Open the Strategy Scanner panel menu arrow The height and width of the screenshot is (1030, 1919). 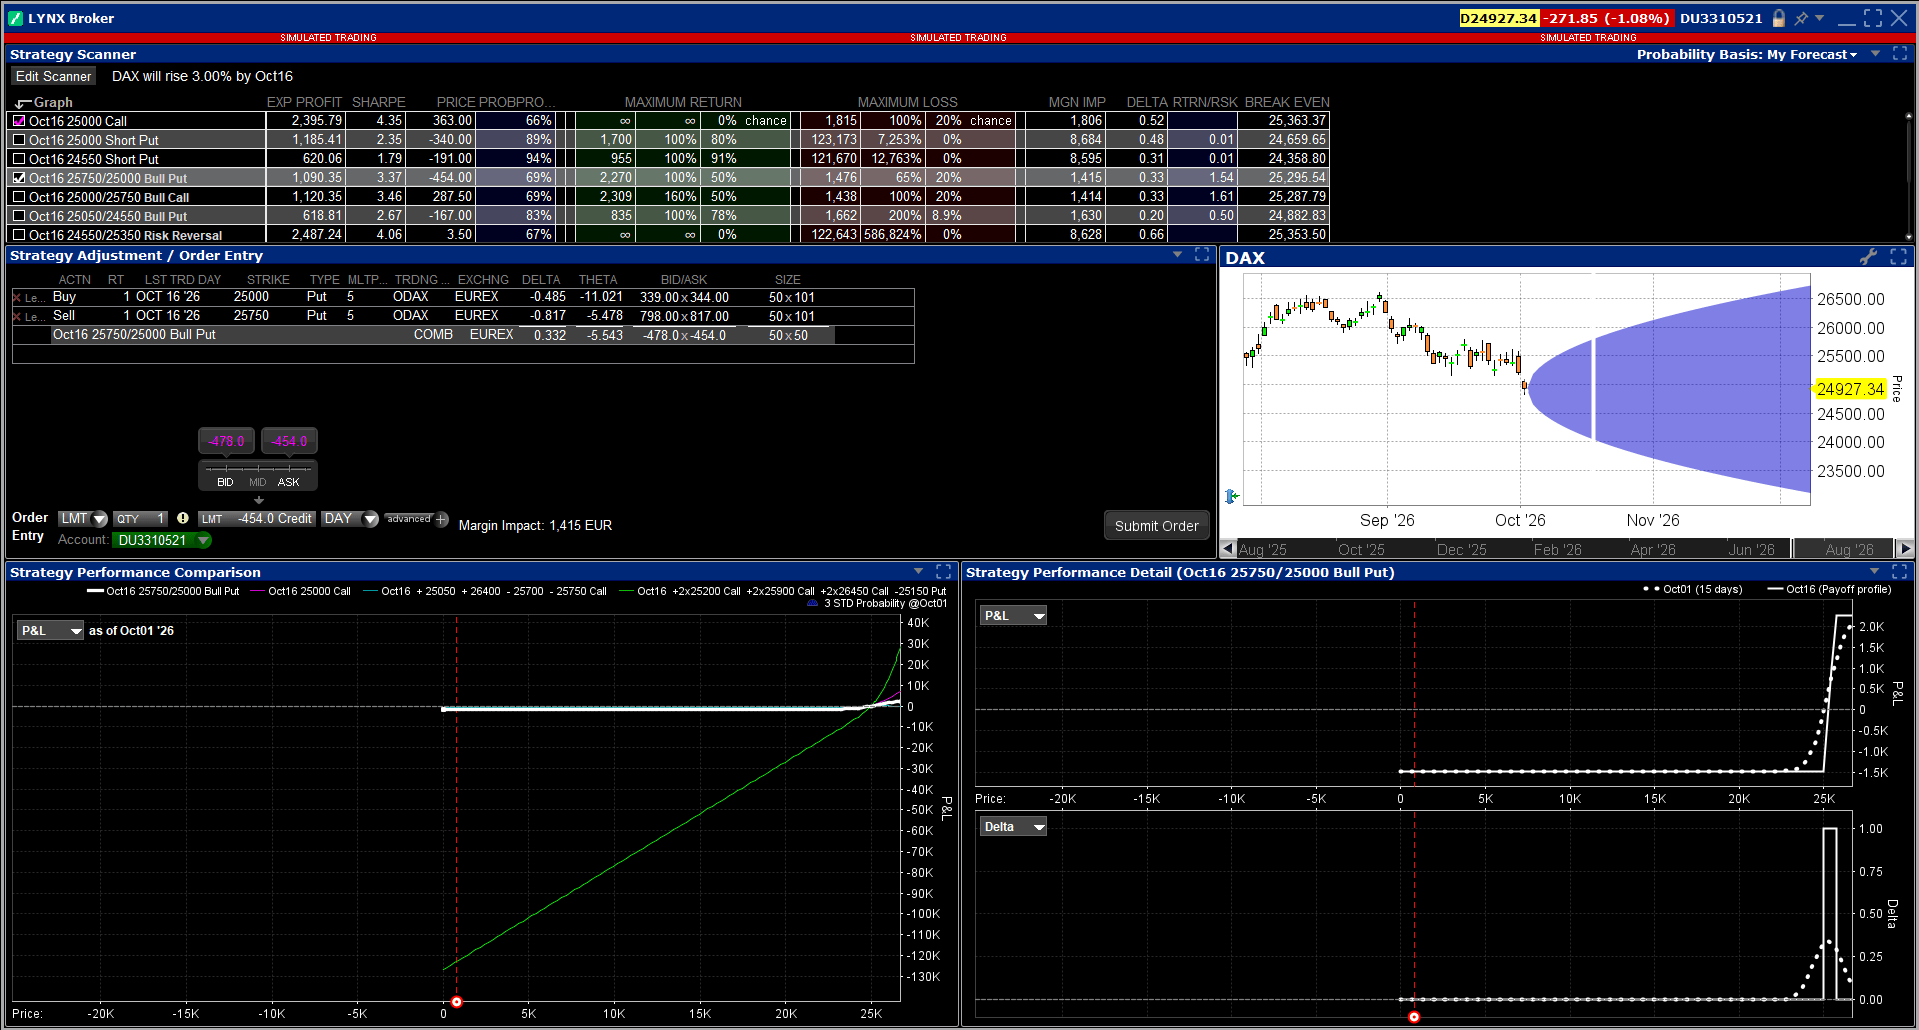1876,54
